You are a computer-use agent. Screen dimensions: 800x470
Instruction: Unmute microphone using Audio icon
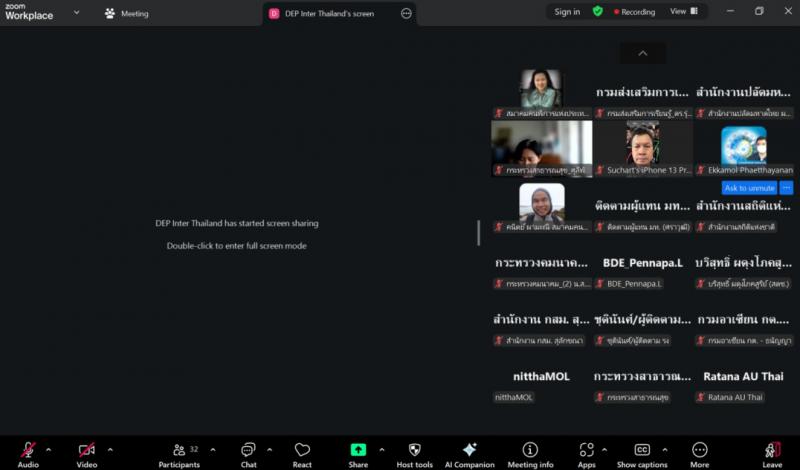(28, 449)
